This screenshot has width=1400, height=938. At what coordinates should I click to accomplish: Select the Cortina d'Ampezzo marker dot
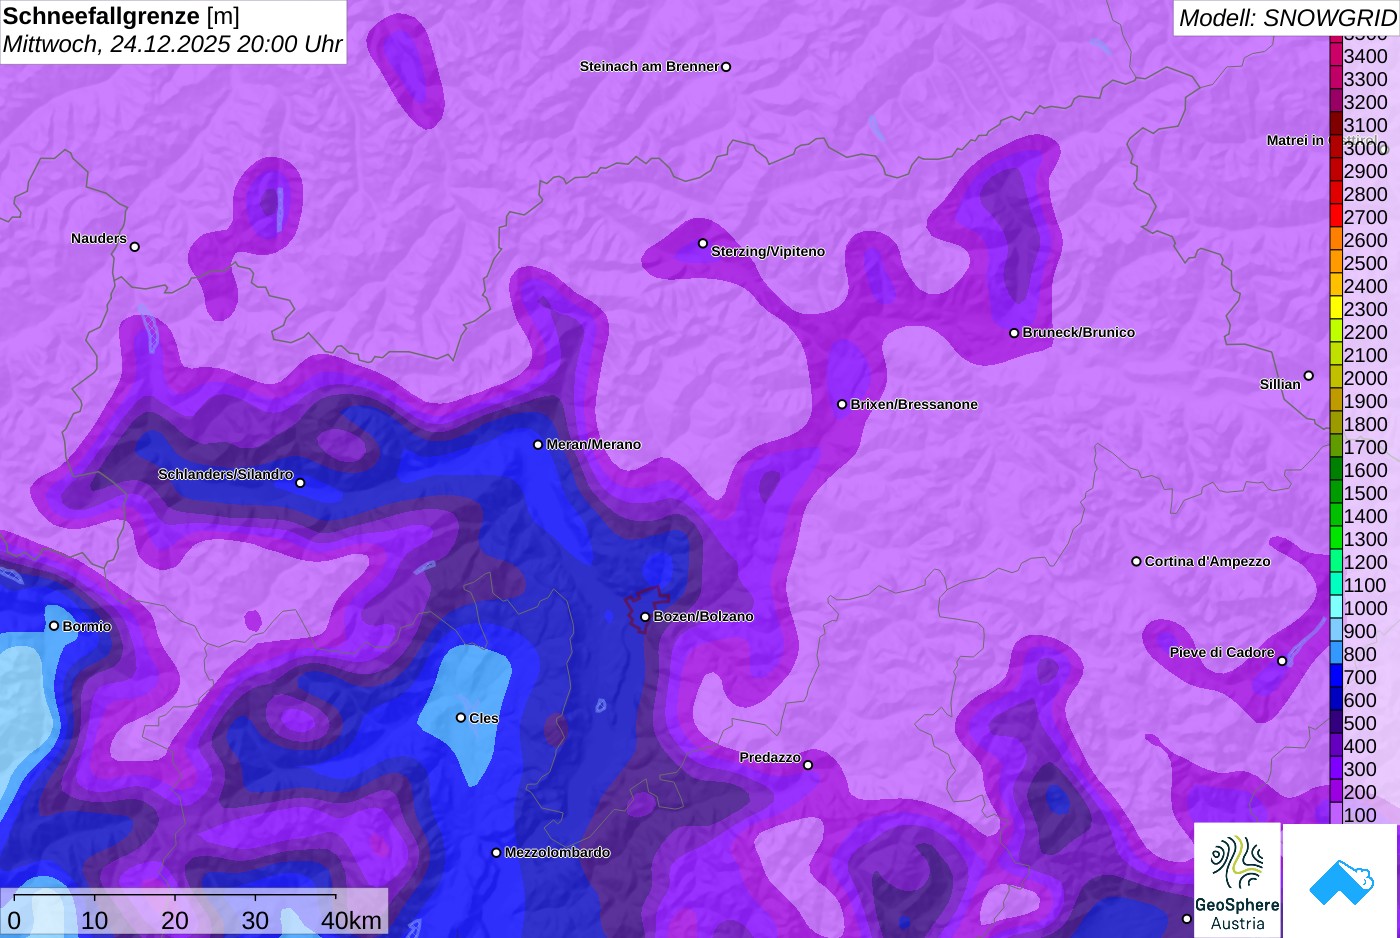tap(1136, 561)
